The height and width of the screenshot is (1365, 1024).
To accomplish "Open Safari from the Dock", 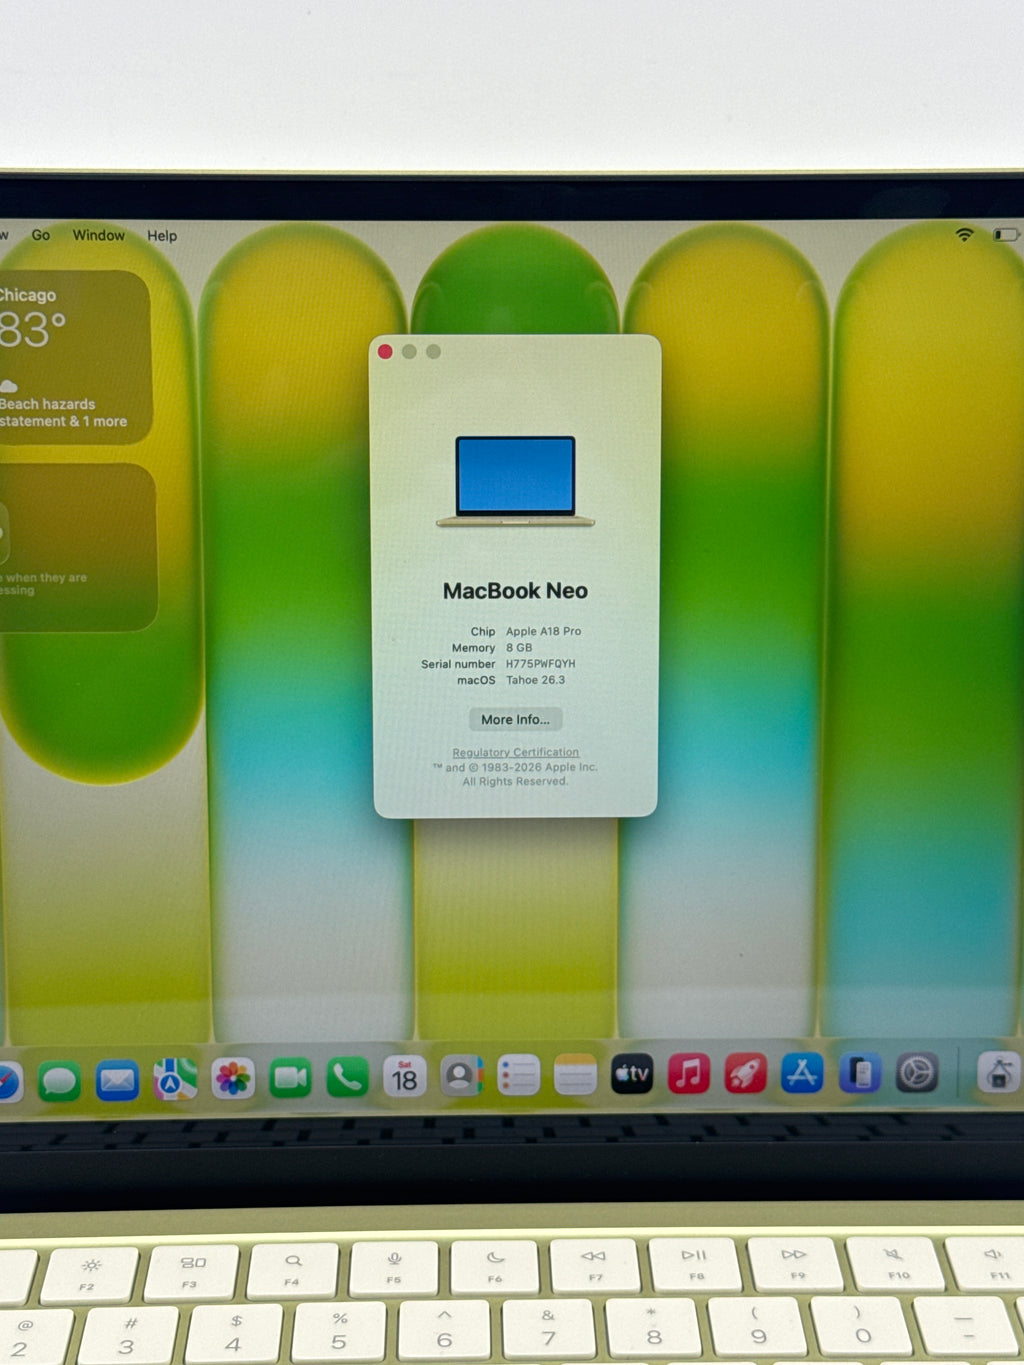I will click(6, 1082).
